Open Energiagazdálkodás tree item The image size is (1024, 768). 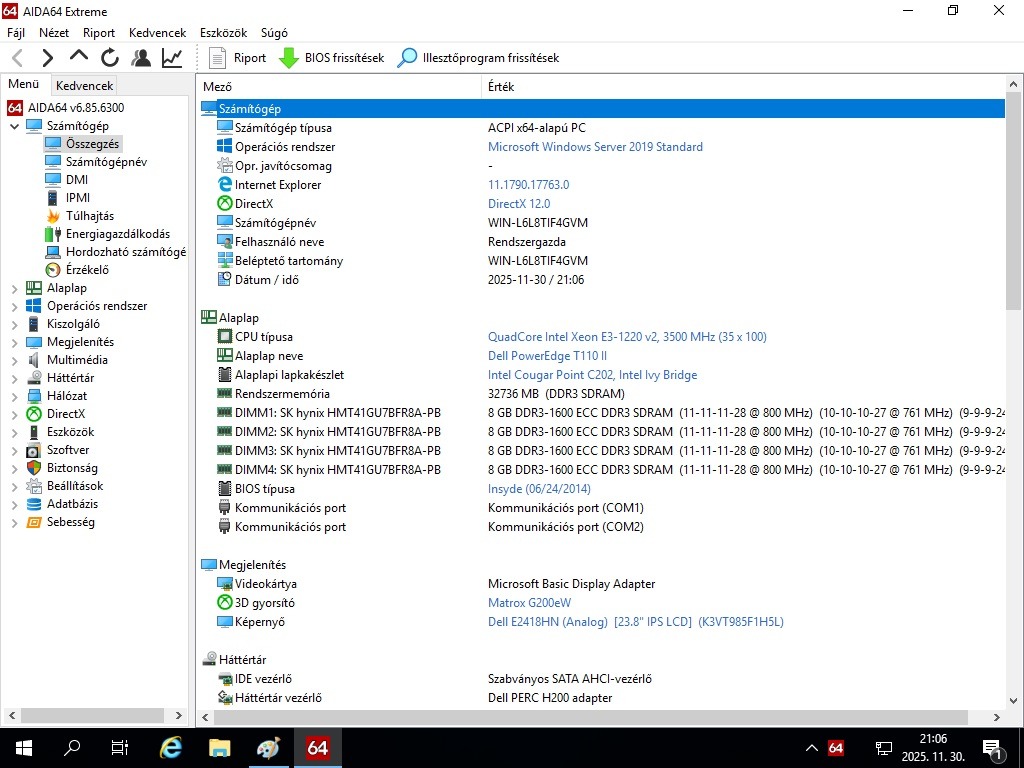click(x=118, y=234)
